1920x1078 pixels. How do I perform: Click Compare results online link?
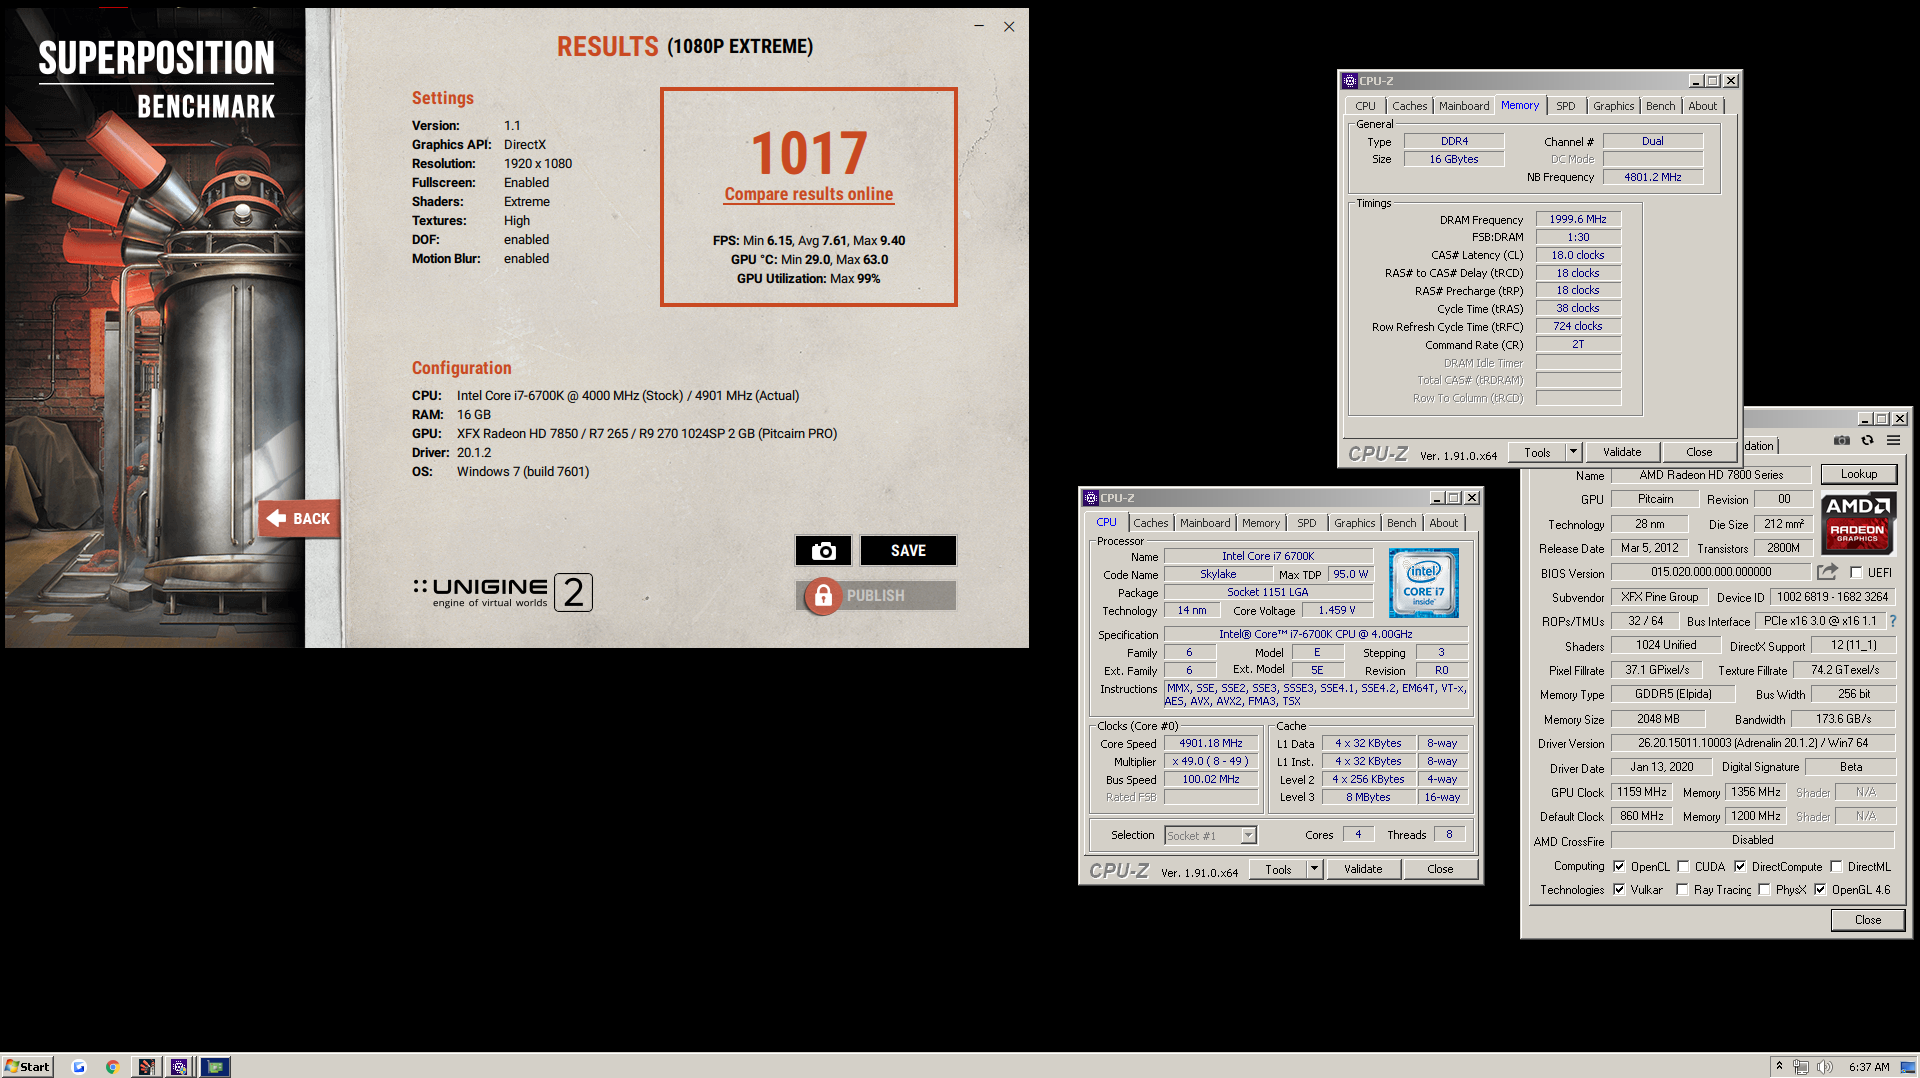click(x=808, y=194)
